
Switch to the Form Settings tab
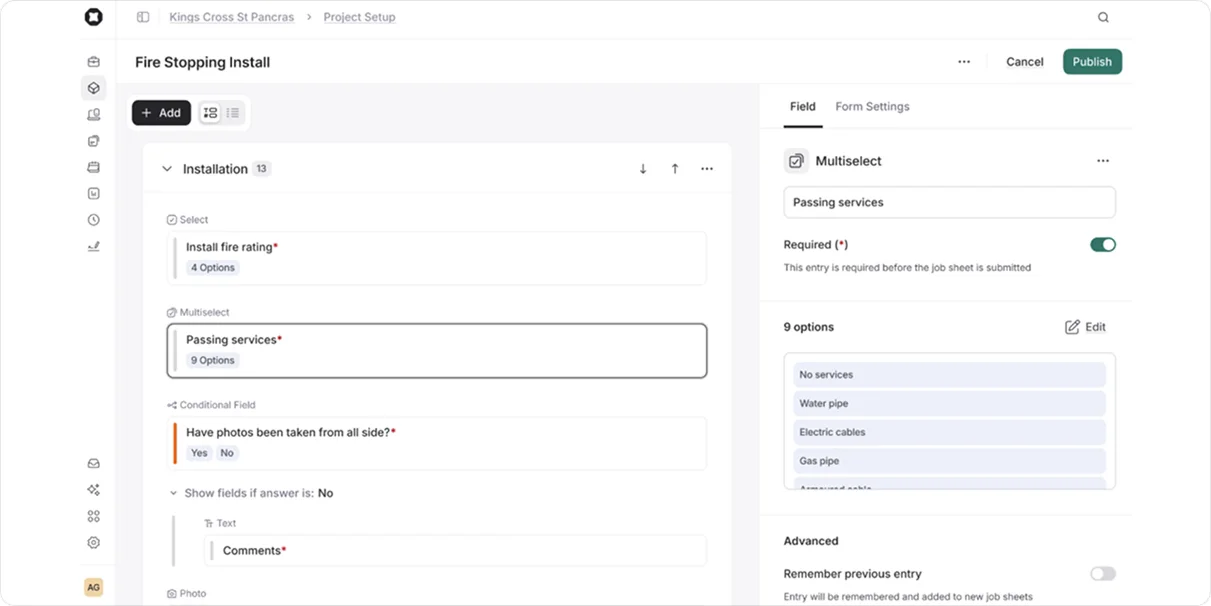(x=872, y=107)
